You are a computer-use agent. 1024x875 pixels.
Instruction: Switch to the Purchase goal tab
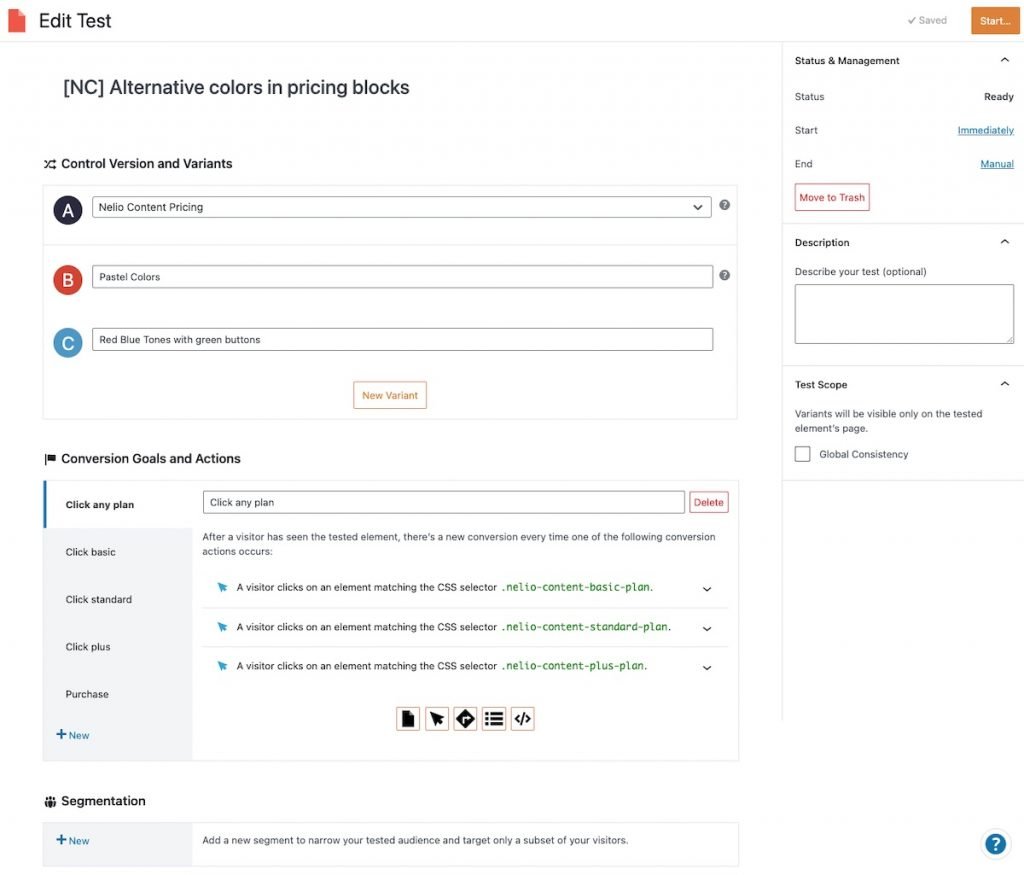(87, 694)
